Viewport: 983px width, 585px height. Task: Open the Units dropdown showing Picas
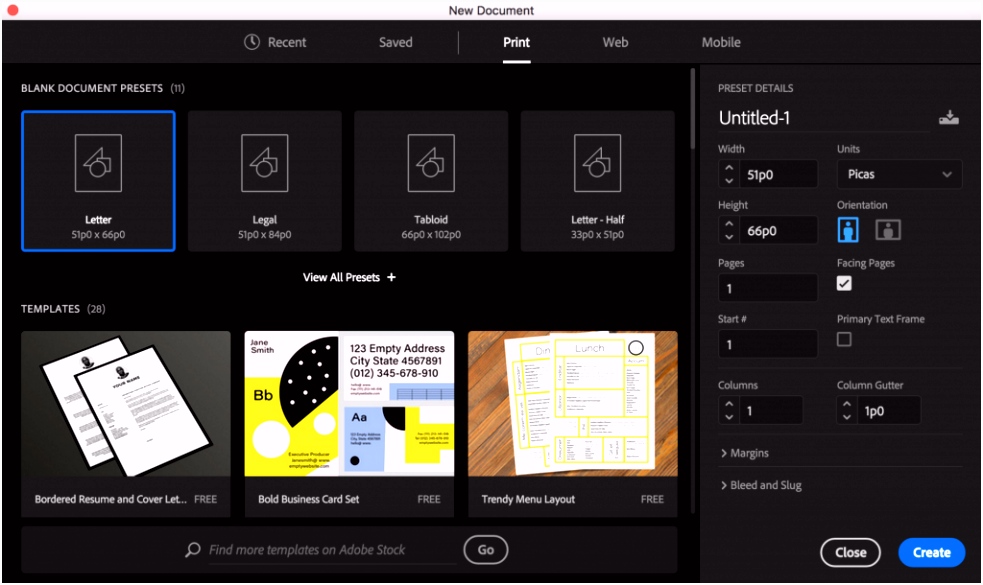(899, 174)
